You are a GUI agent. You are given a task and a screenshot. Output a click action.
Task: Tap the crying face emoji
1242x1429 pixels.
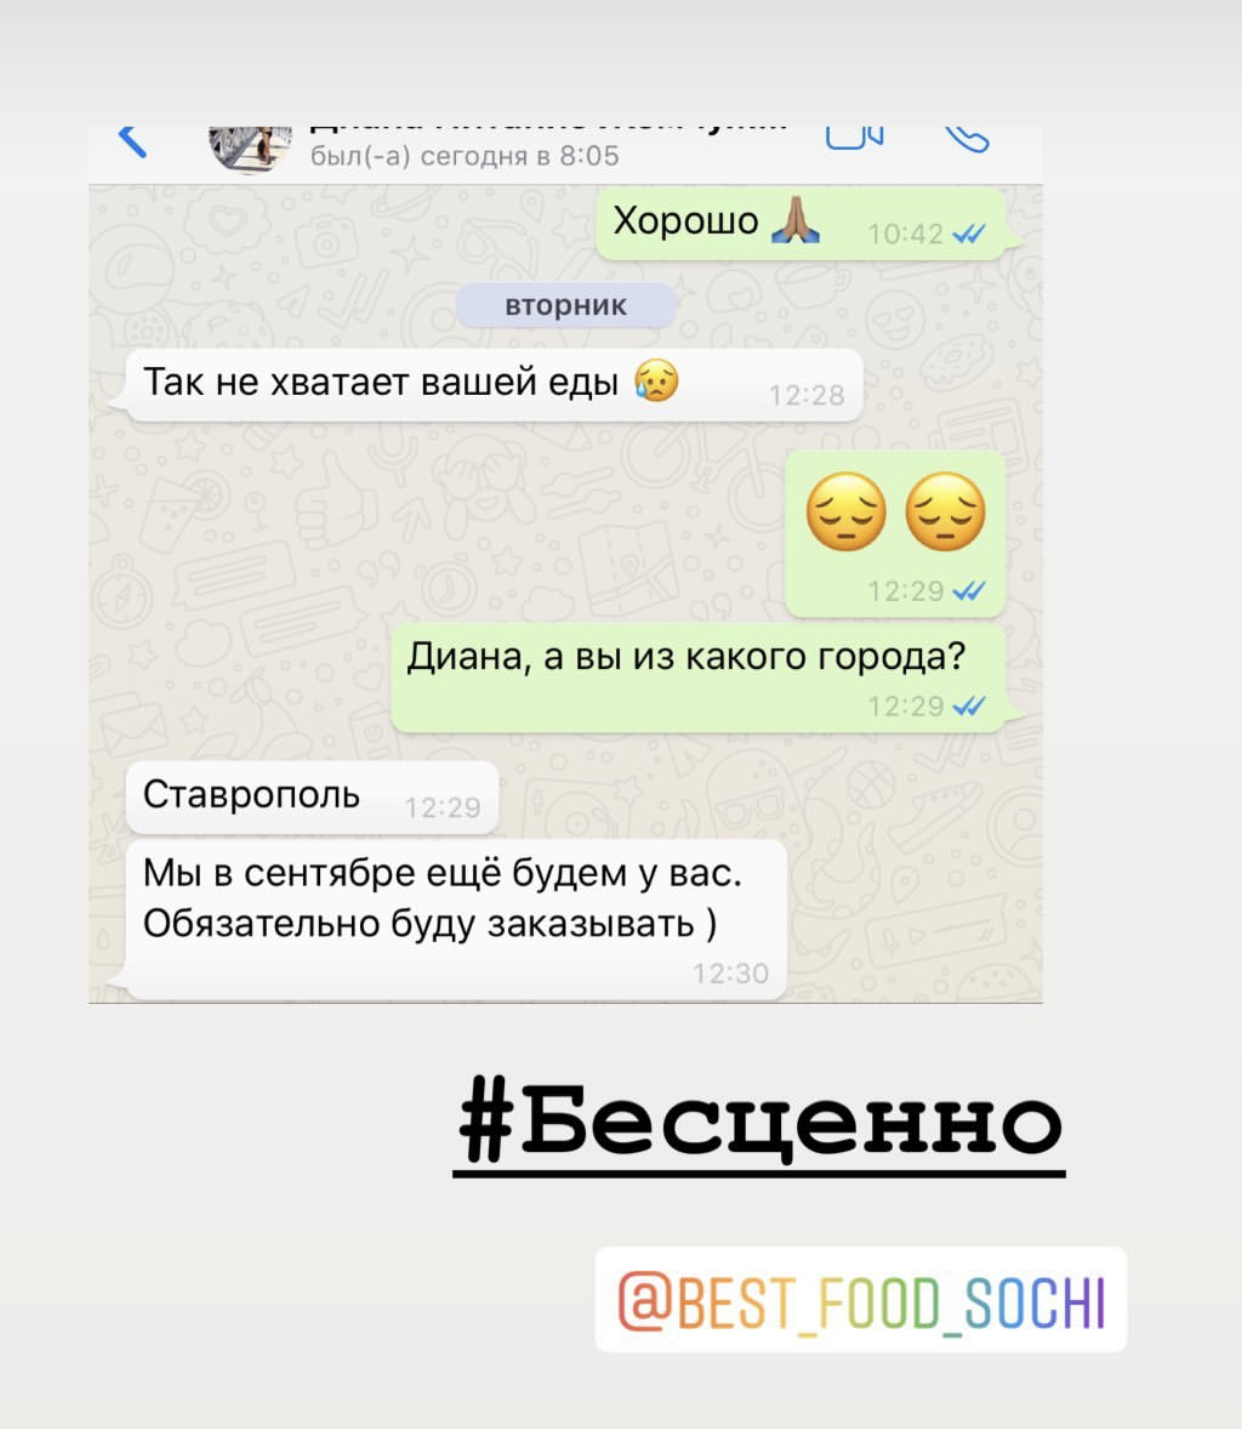(657, 381)
